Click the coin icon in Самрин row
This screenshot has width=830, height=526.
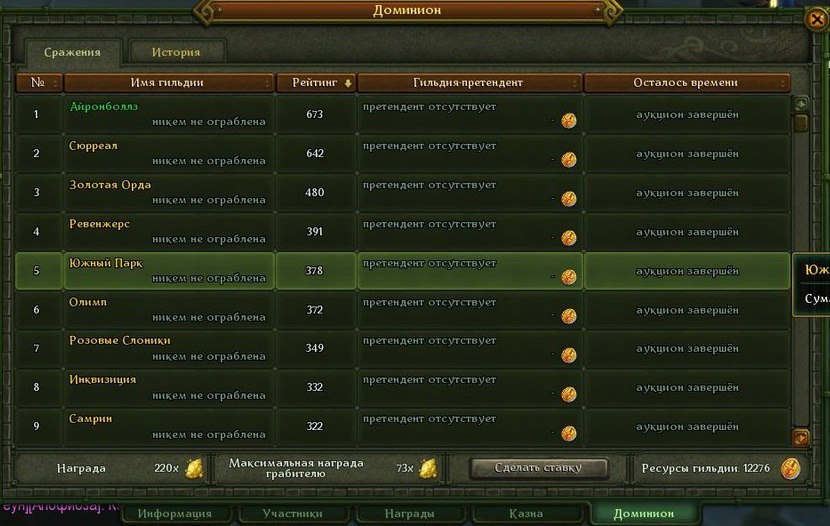[569, 433]
